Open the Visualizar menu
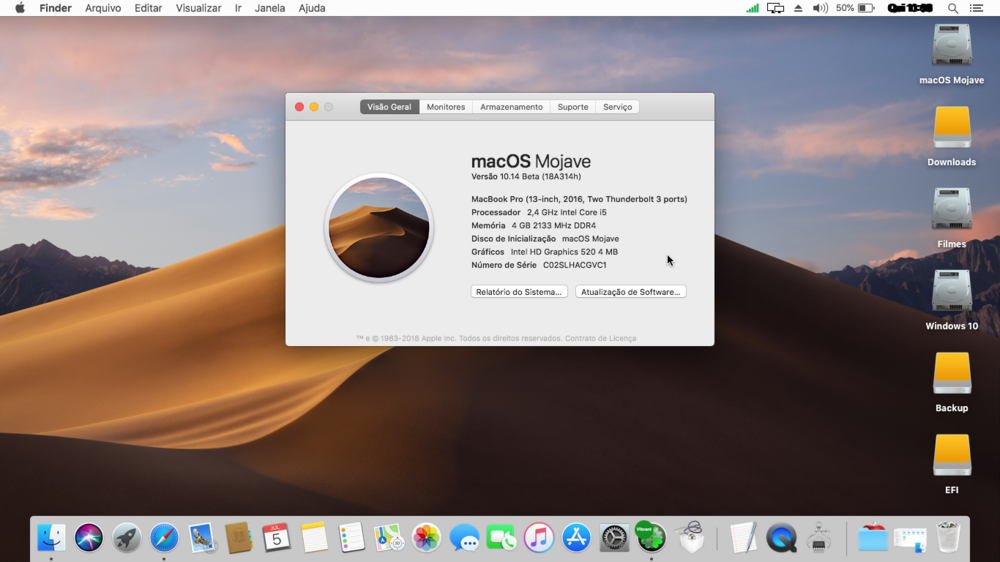The image size is (1000, 562). tap(198, 8)
